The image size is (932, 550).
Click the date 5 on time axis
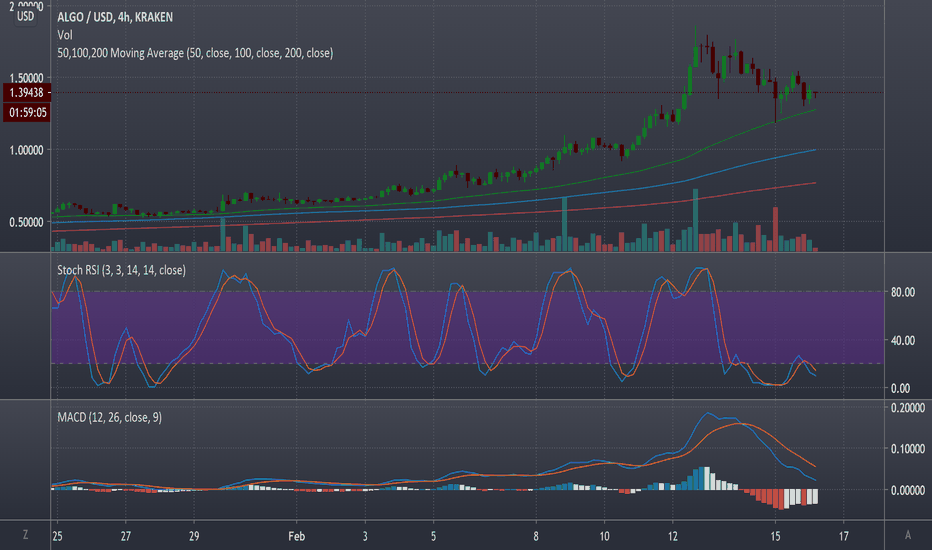coord(433,536)
